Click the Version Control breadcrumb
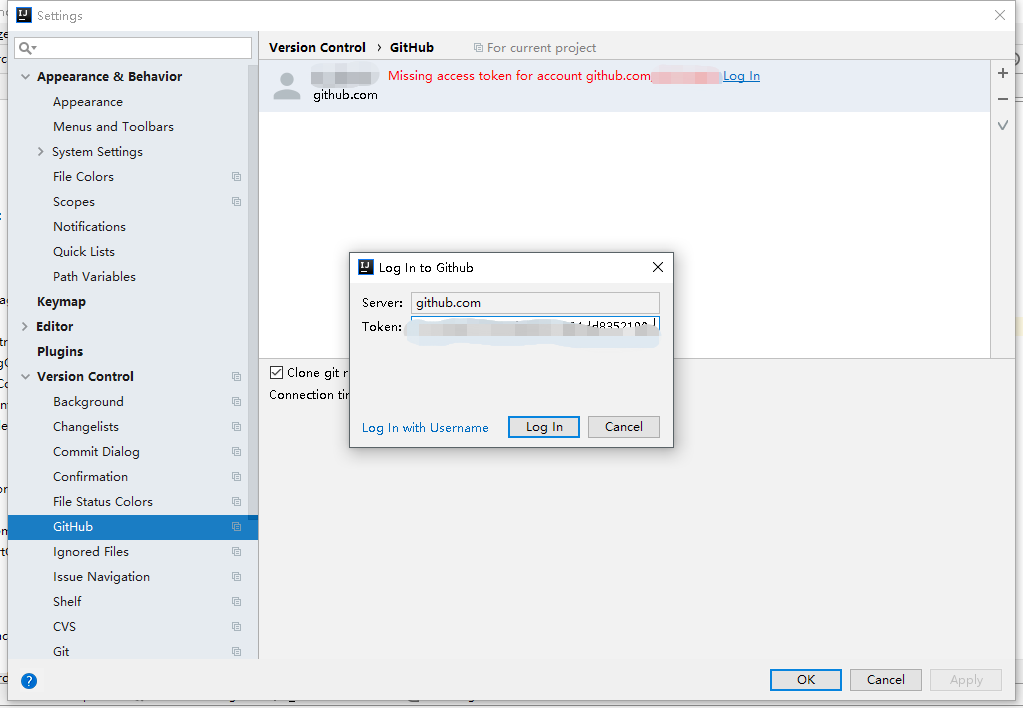 (317, 48)
